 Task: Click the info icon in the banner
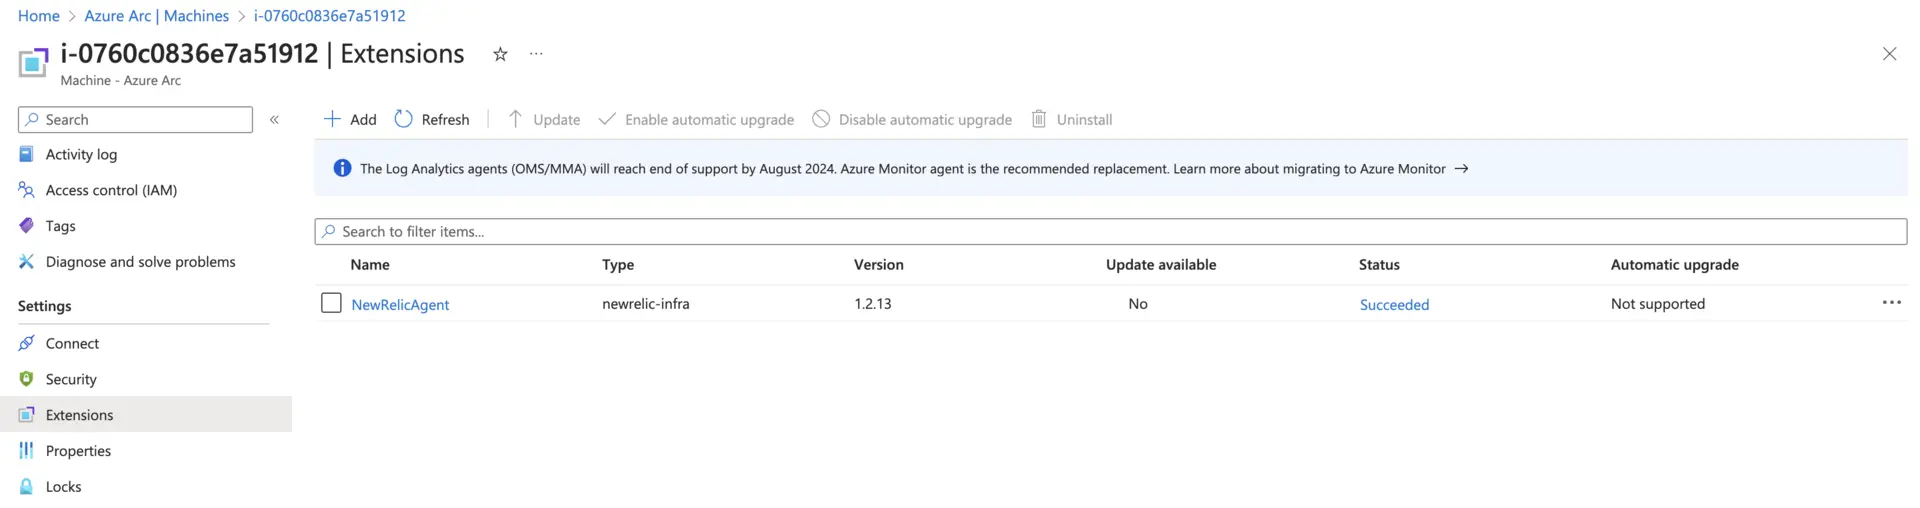point(342,168)
